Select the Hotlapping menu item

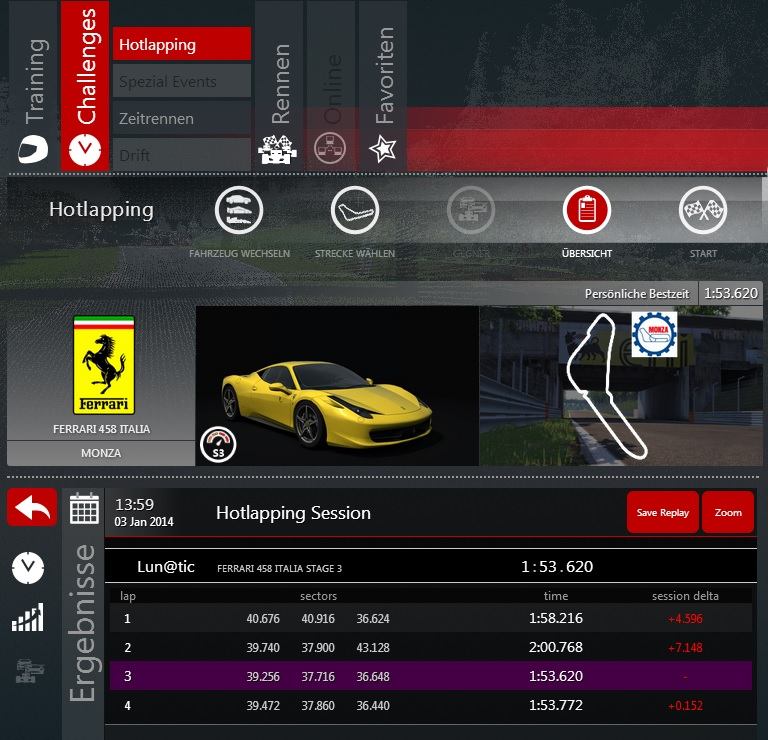pyautogui.click(x=182, y=44)
